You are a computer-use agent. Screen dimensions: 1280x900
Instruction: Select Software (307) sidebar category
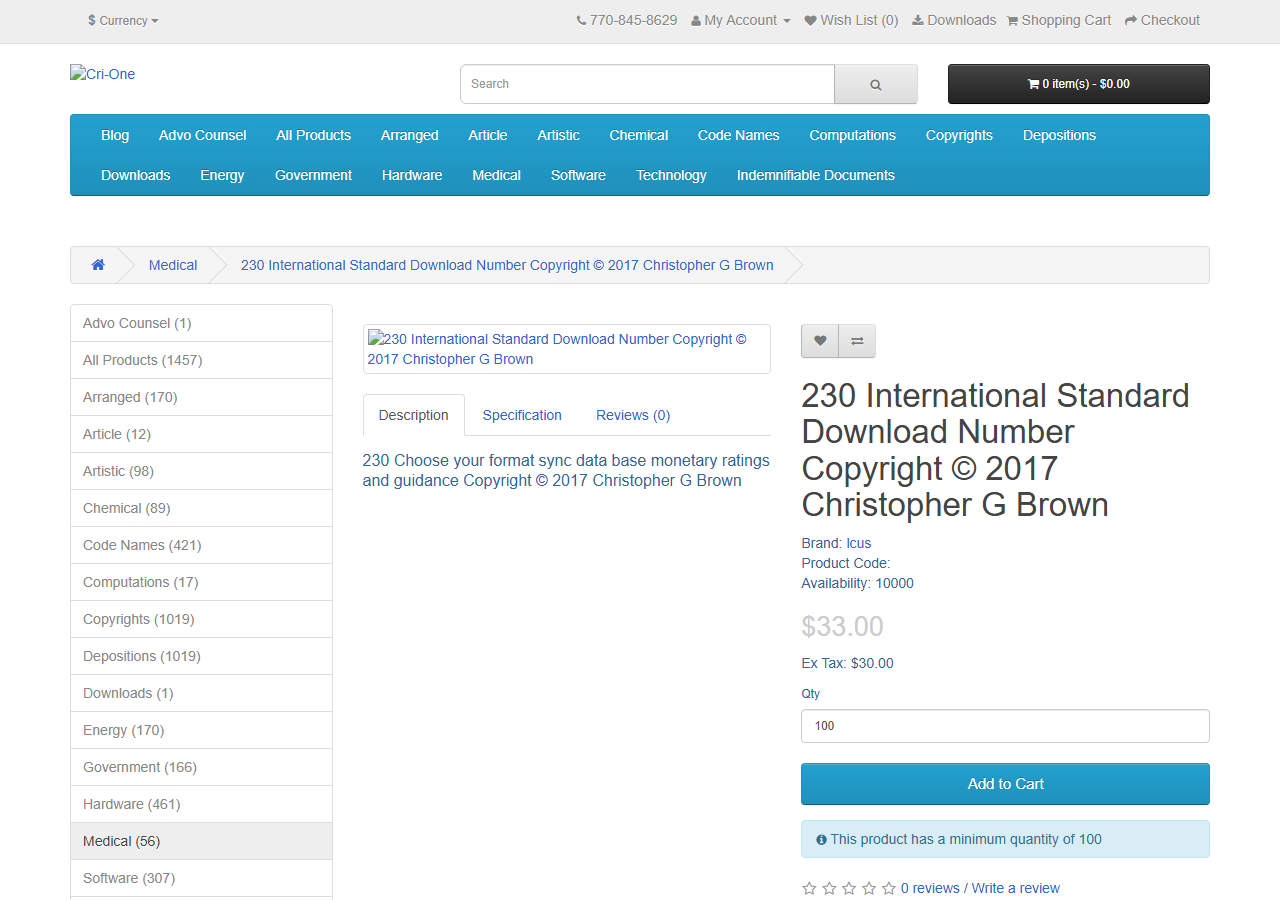201,878
